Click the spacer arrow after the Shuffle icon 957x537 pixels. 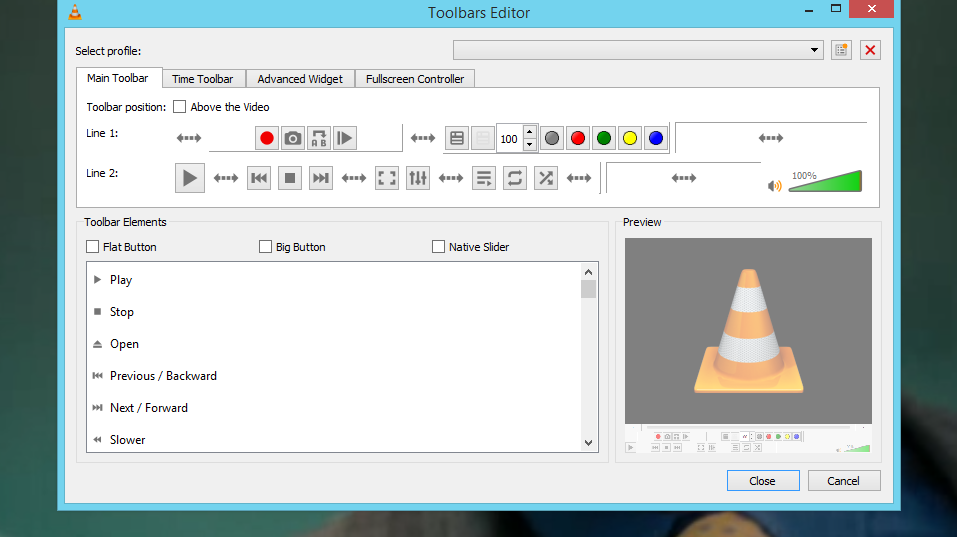coord(579,178)
